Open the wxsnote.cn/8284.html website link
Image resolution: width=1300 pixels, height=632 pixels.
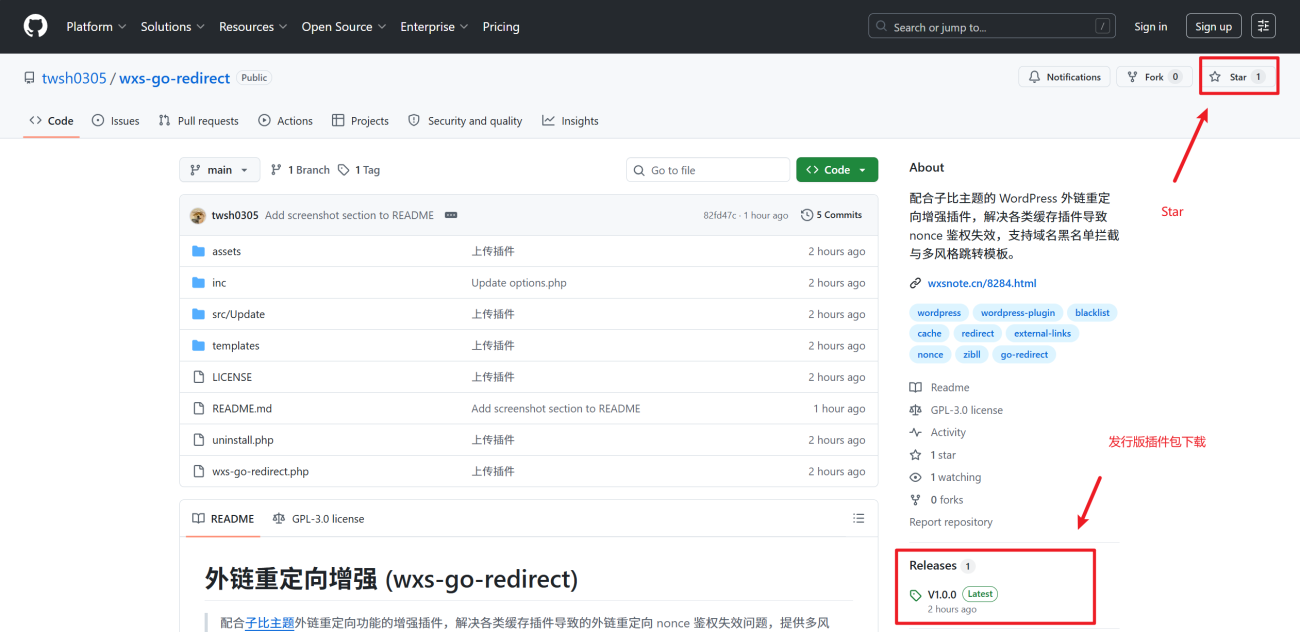click(982, 284)
